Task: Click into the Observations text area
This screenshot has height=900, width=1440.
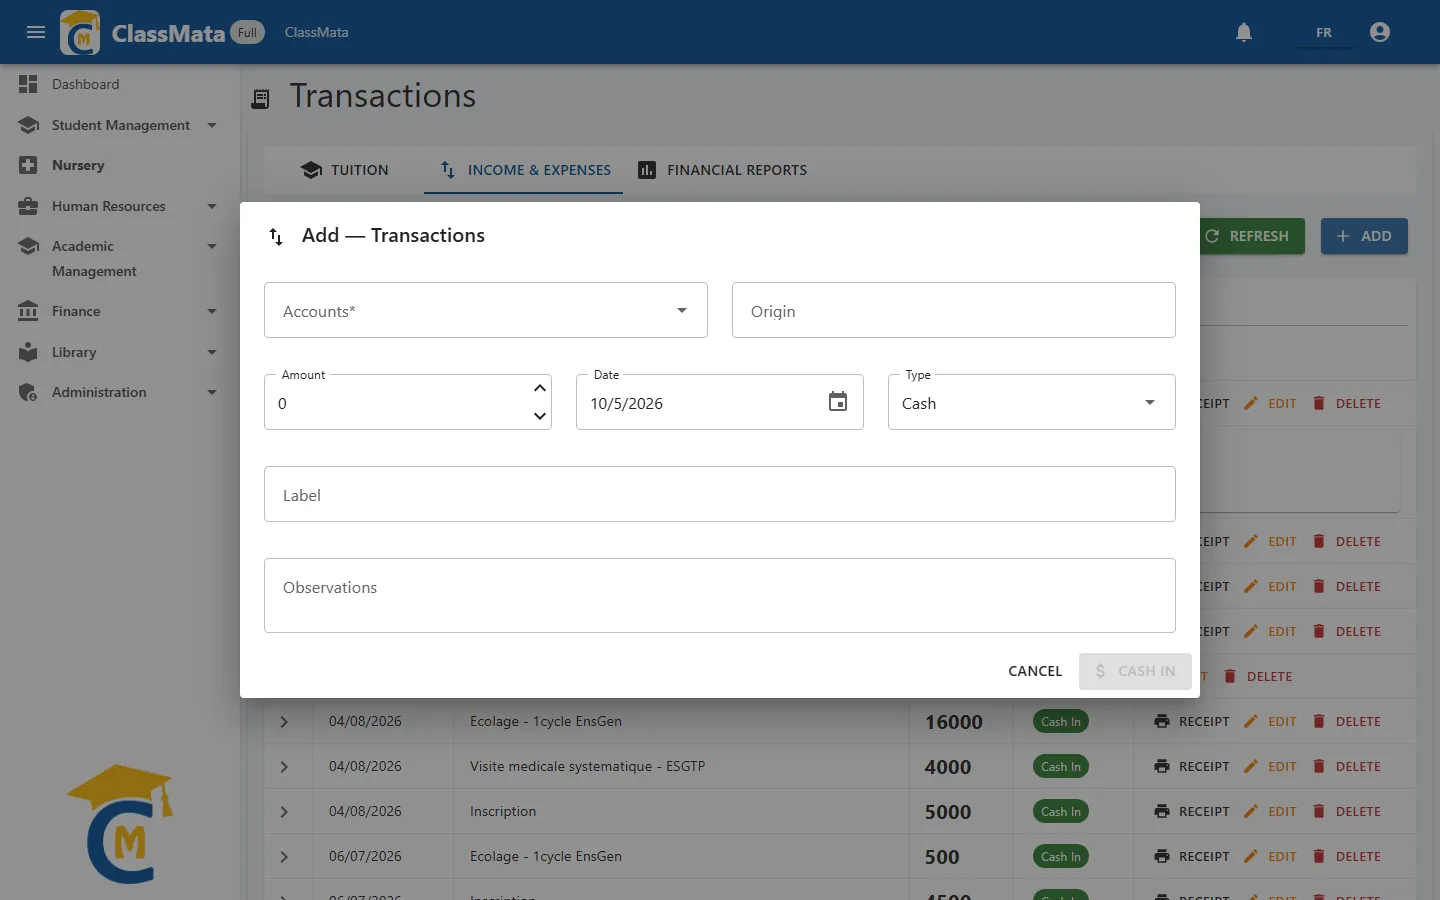Action: [720, 595]
